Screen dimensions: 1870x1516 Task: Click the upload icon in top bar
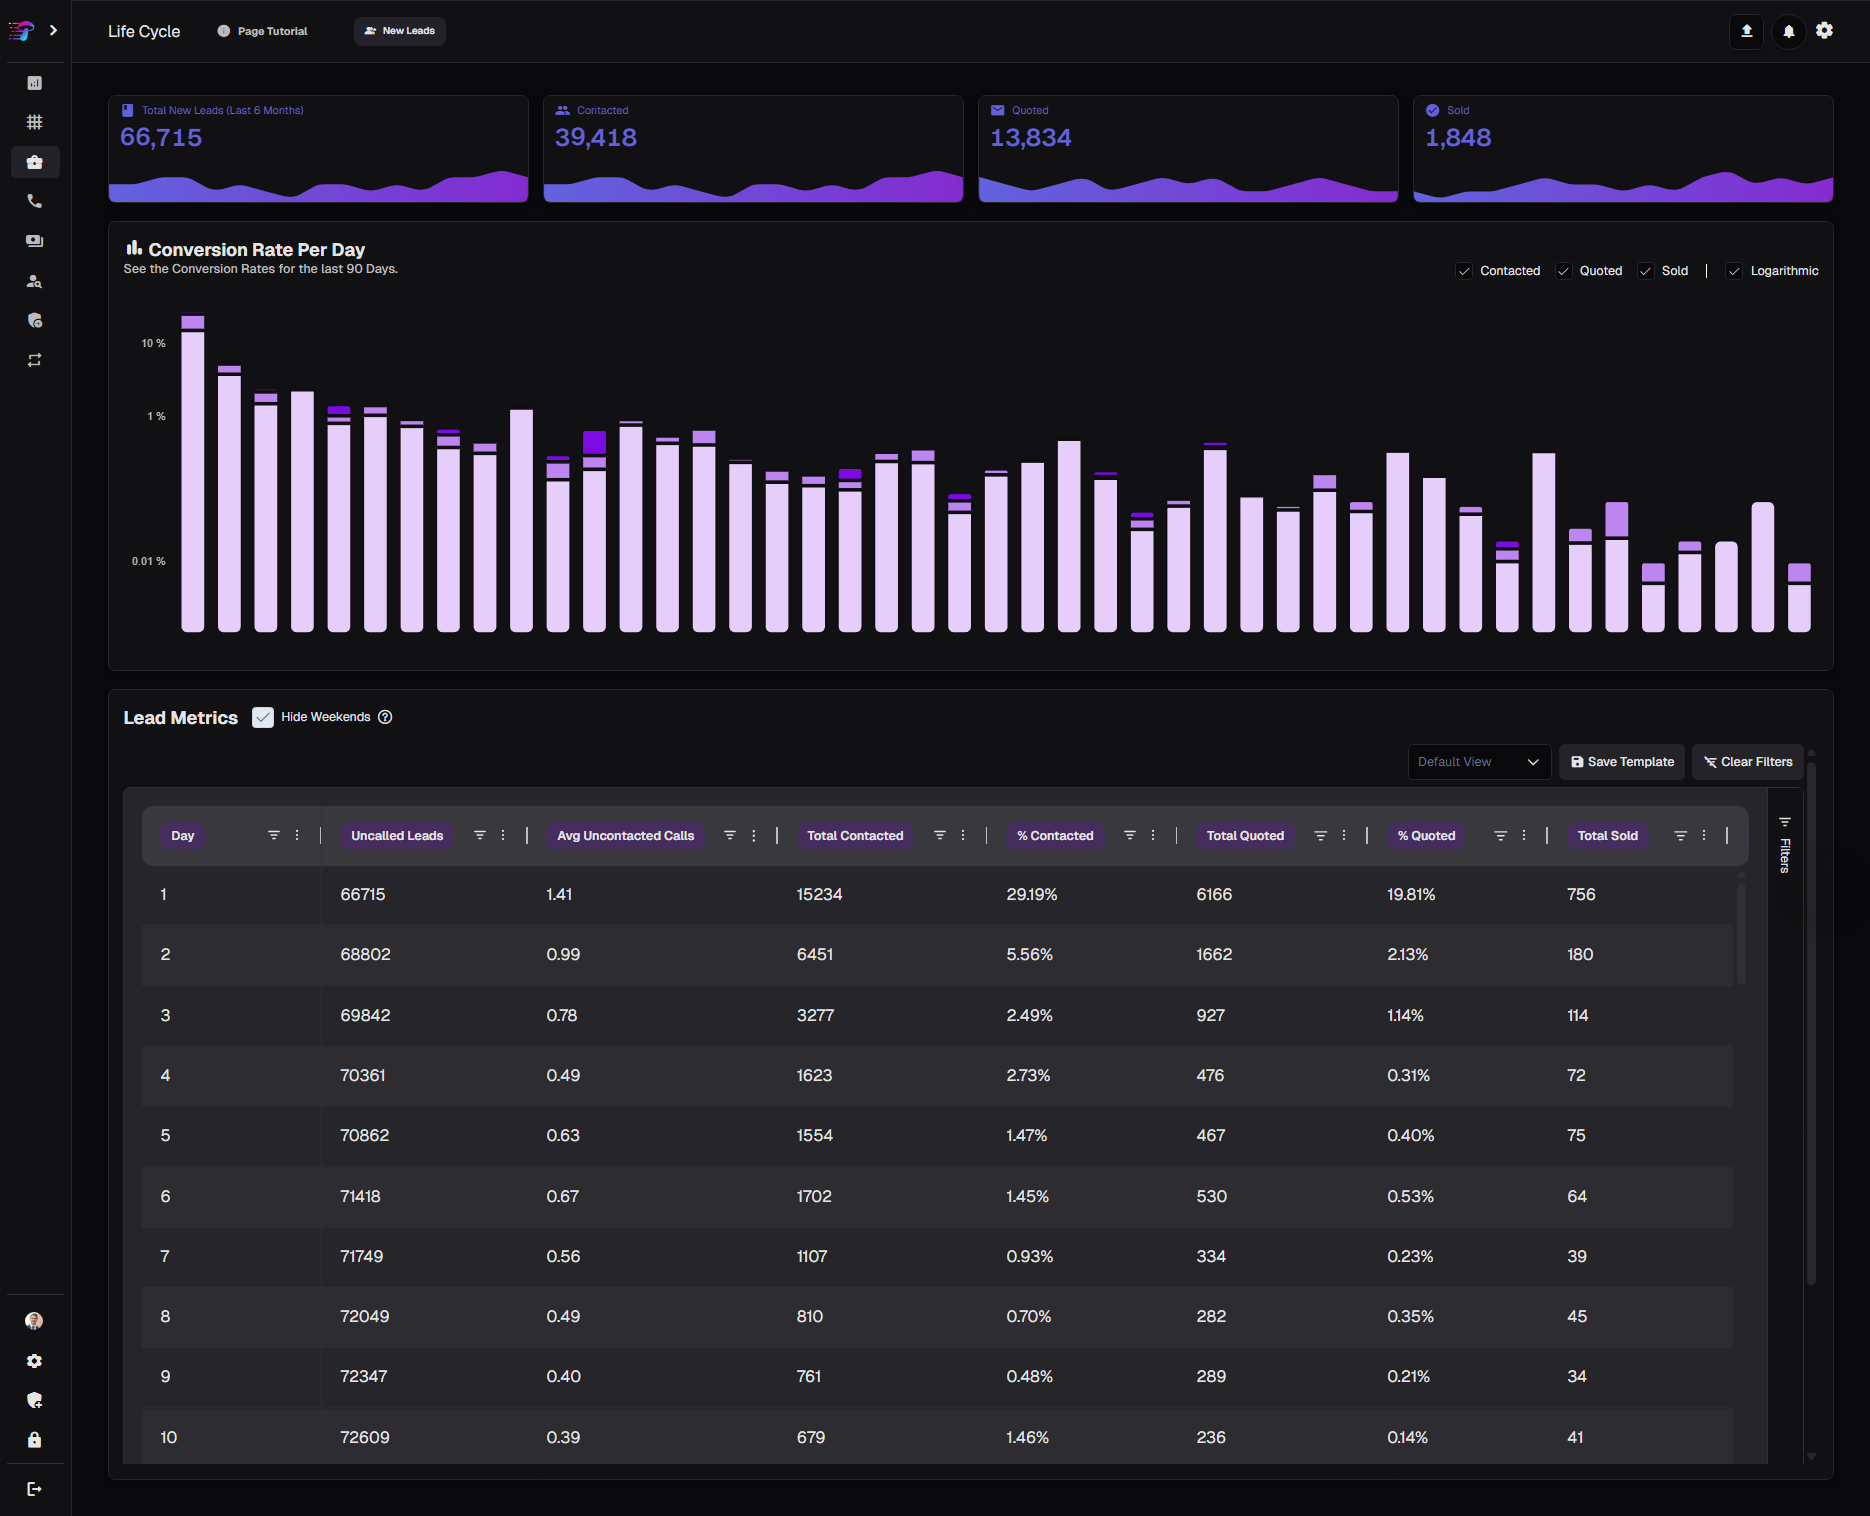1747,31
